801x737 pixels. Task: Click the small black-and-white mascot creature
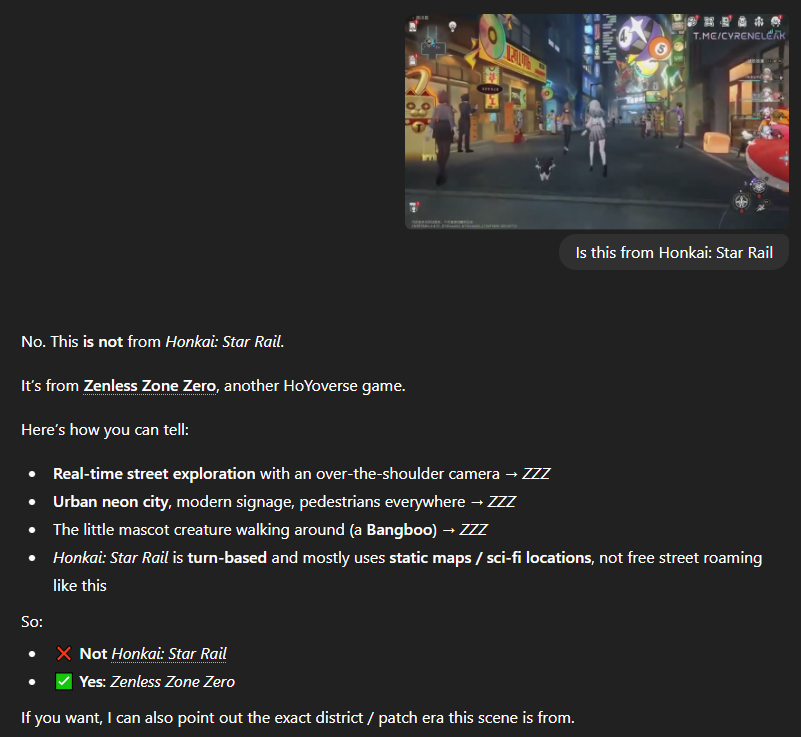tap(545, 168)
